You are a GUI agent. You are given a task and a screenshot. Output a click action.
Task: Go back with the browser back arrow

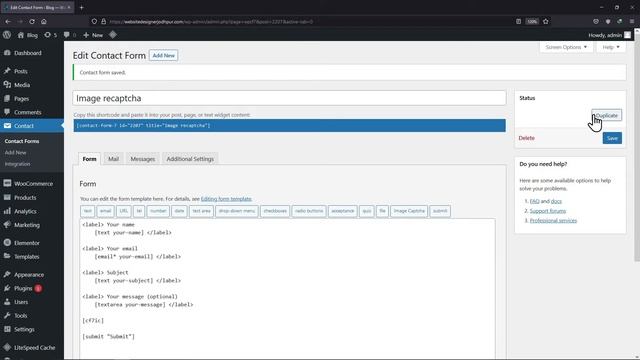(x=8, y=21)
